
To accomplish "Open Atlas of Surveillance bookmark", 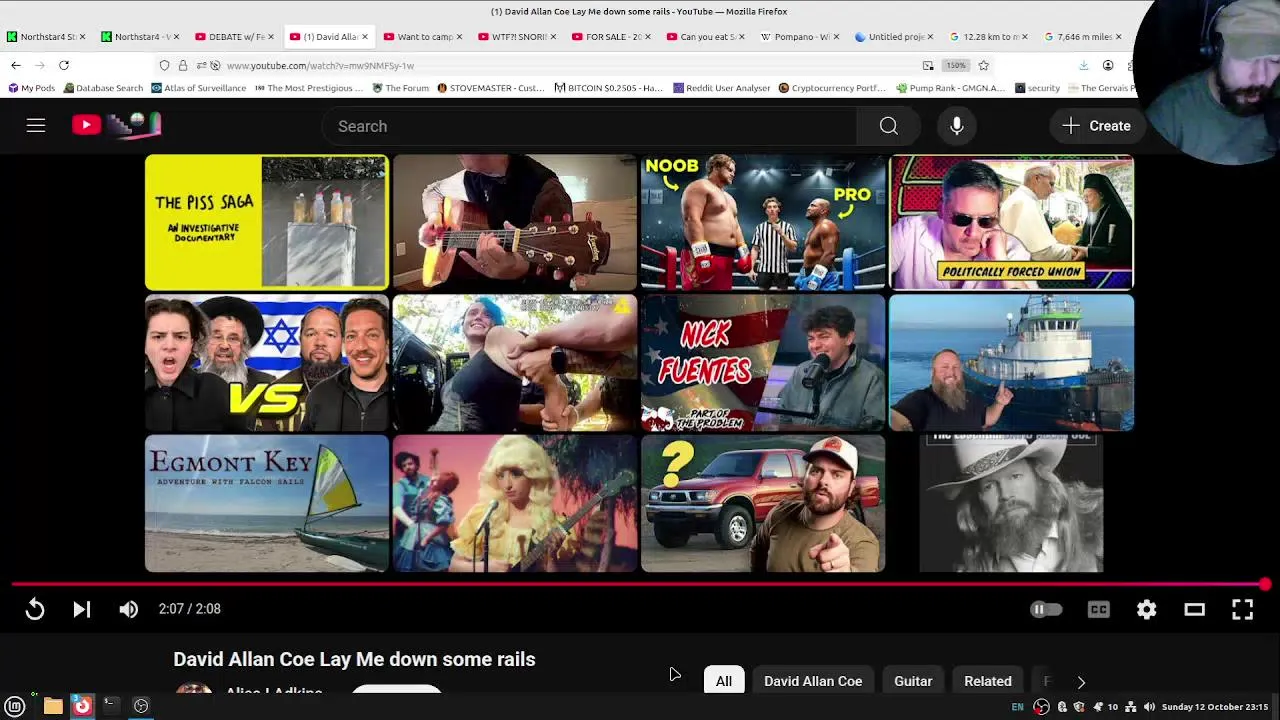I will coord(198,88).
